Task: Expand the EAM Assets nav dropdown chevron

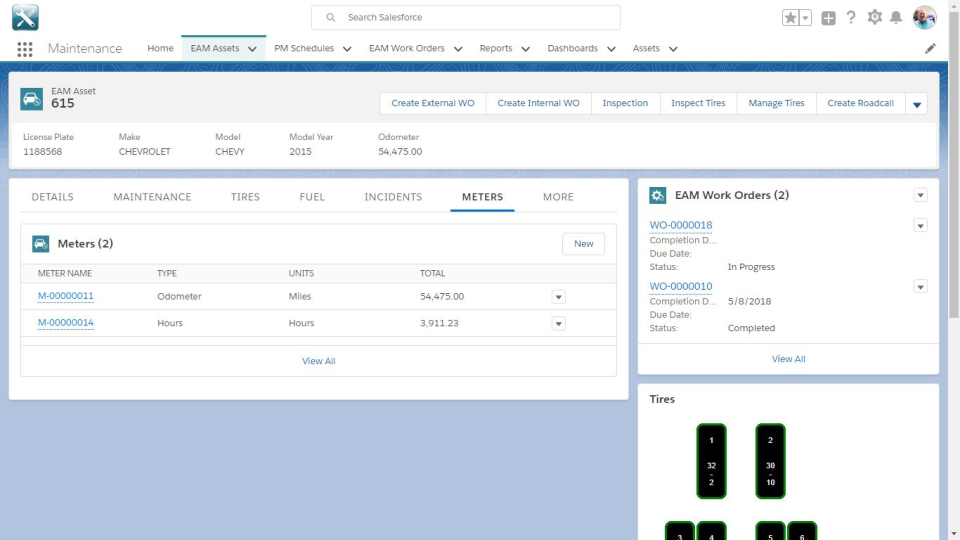Action: [252, 49]
